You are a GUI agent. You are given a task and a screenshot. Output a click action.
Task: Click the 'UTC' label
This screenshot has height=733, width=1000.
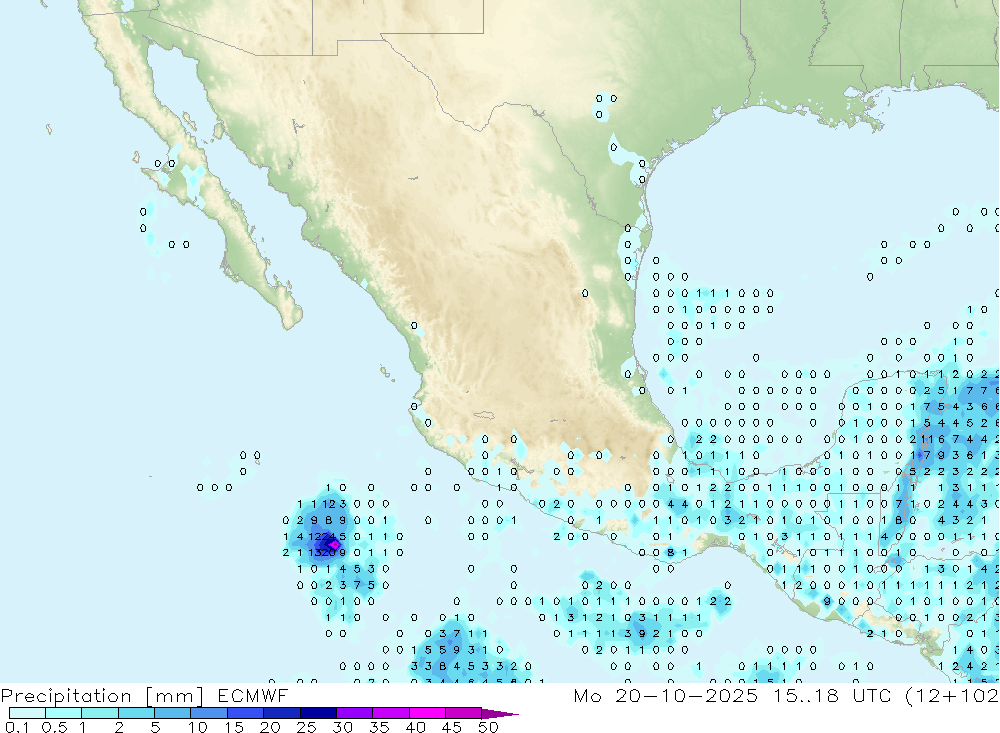pyautogui.click(x=872, y=695)
